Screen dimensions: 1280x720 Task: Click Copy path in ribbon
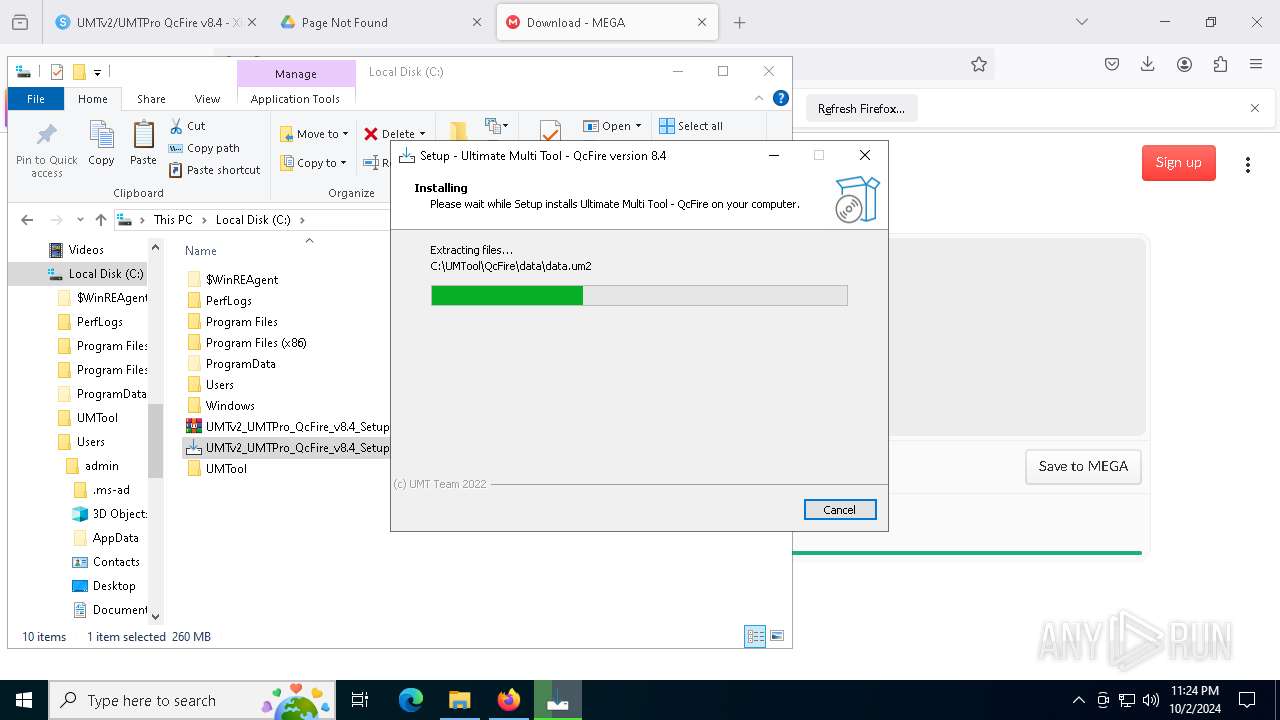204,148
